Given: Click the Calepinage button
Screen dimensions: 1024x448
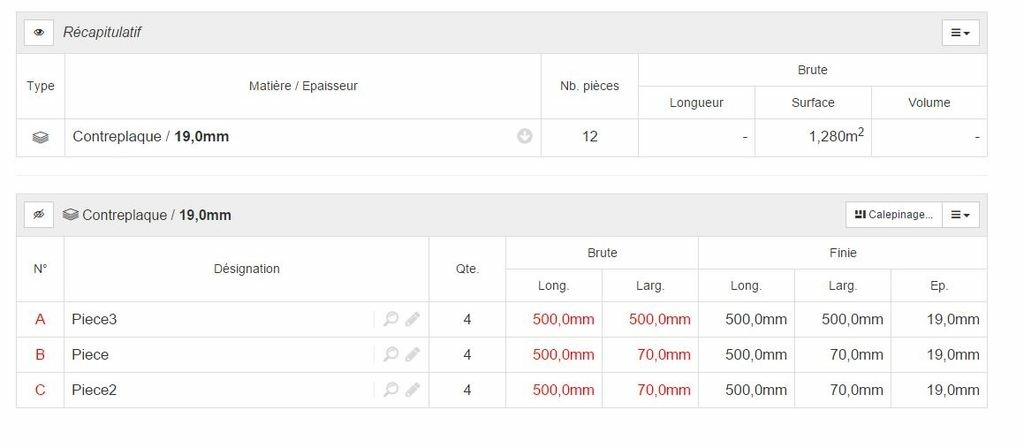Looking at the screenshot, I should [x=894, y=214].
